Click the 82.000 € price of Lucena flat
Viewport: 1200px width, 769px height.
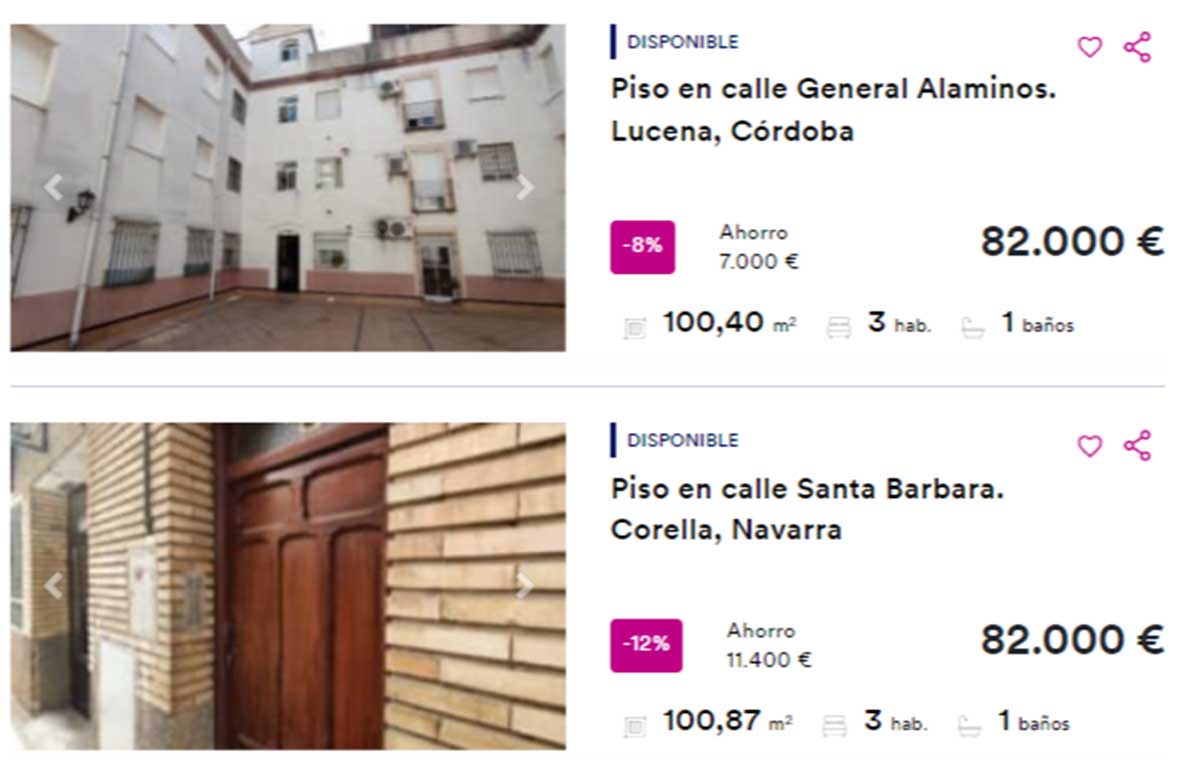tap(1072, 242)
